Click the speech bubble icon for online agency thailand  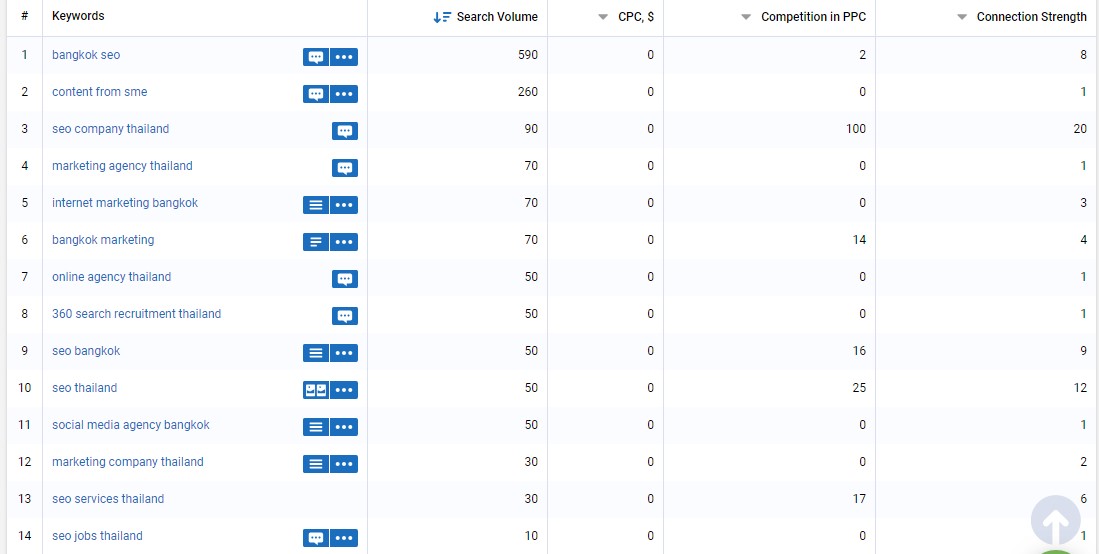pyautogui.click(x=345, y=279)
